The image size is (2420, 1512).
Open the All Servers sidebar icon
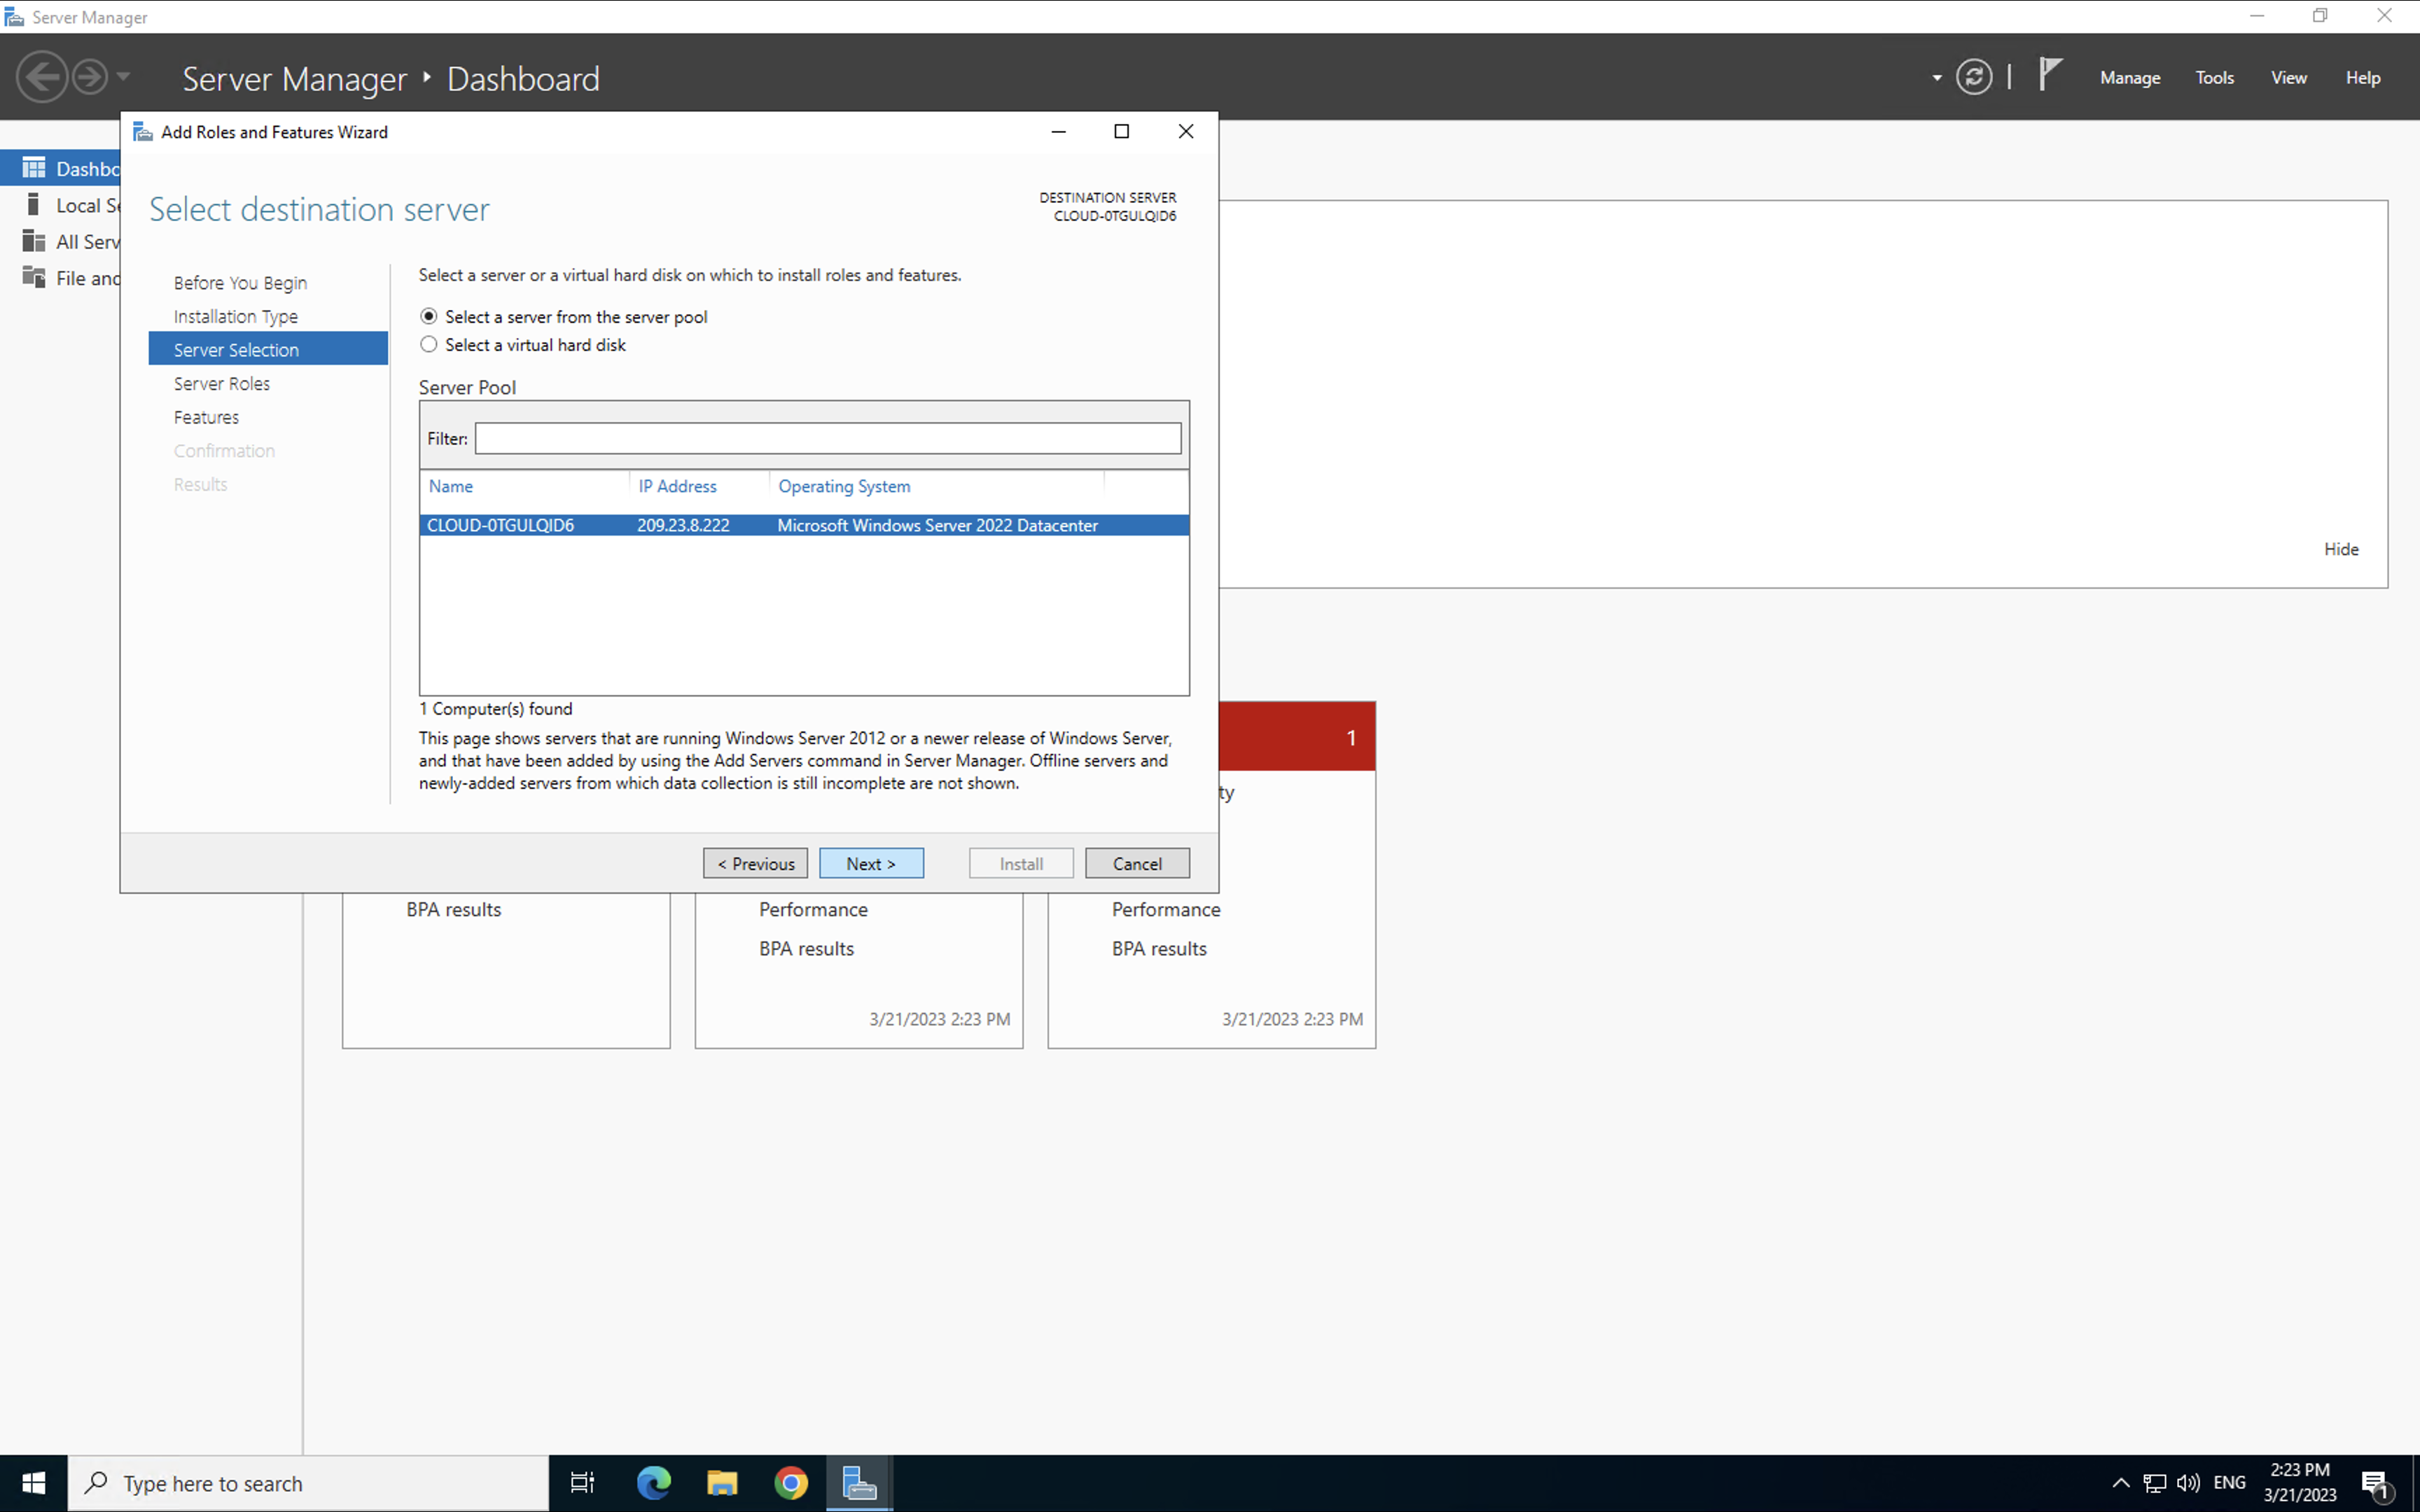pyautogui.click(x=34, y=241)
